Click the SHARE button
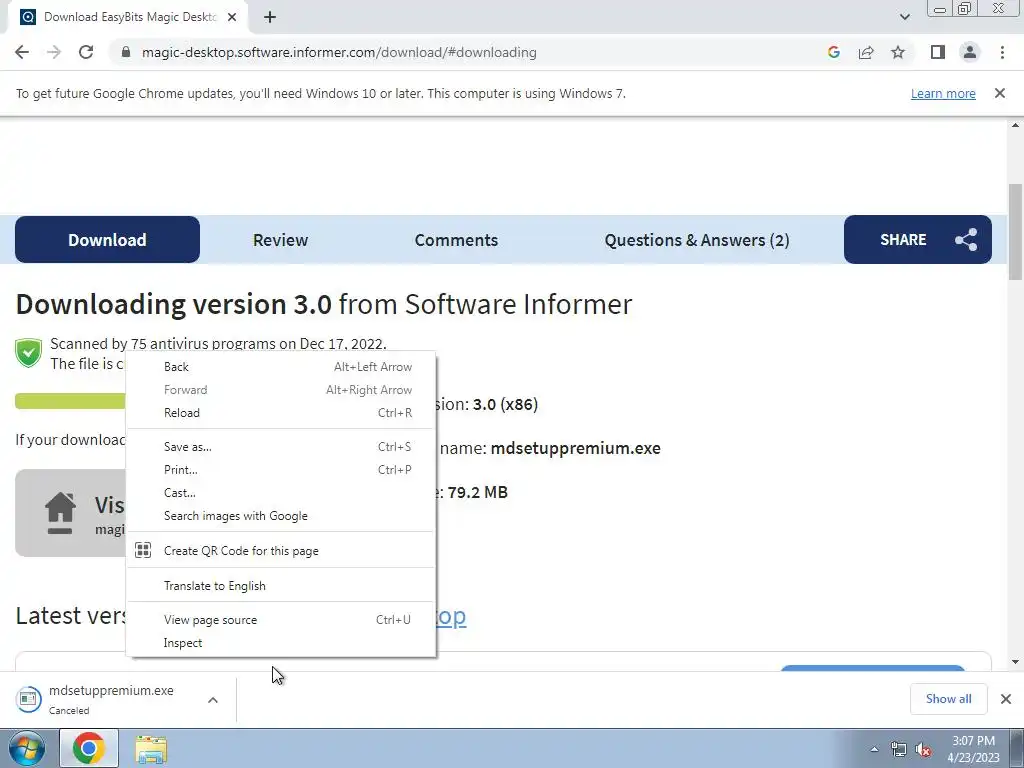The height and width of the screenshot is (768, 1024). point(918,240)
